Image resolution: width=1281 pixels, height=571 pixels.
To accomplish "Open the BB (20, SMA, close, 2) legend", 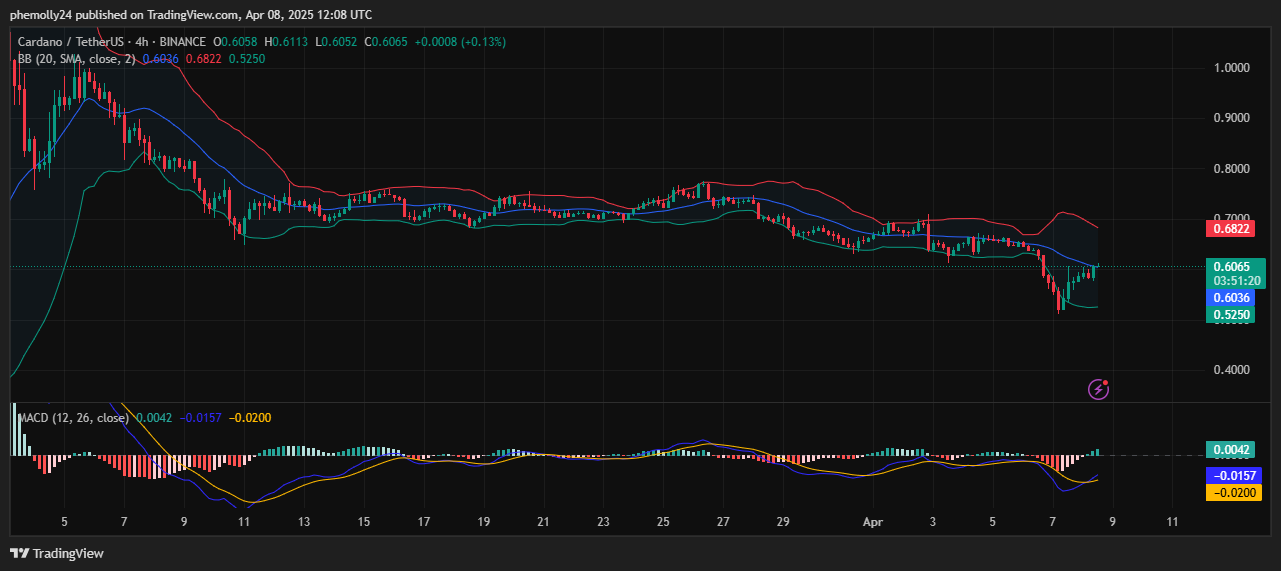I will click(76, 59).
